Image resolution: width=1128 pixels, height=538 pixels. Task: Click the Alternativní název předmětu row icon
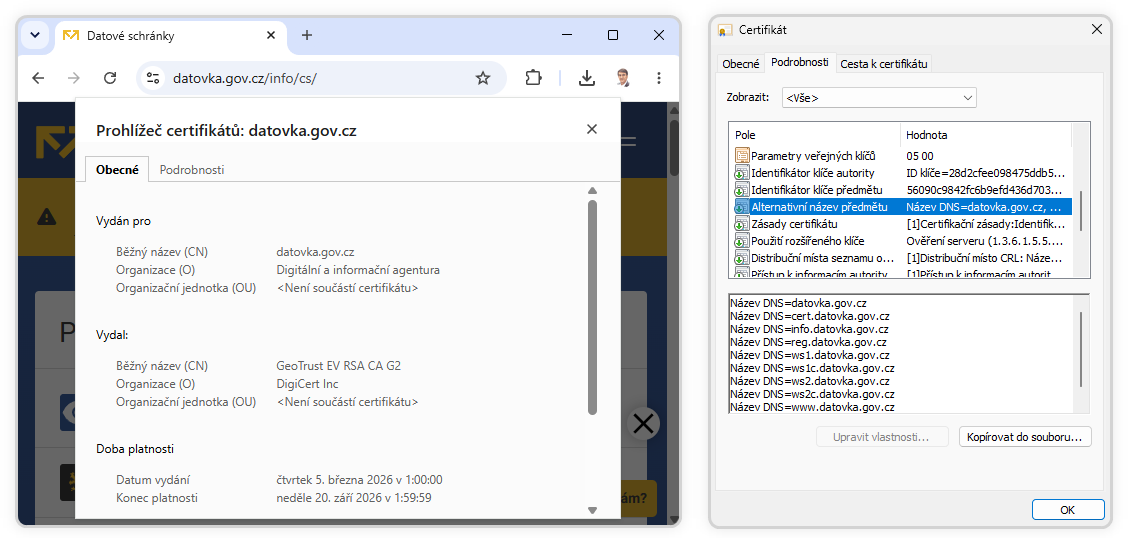pyautogui.click(x=742, y=207)
